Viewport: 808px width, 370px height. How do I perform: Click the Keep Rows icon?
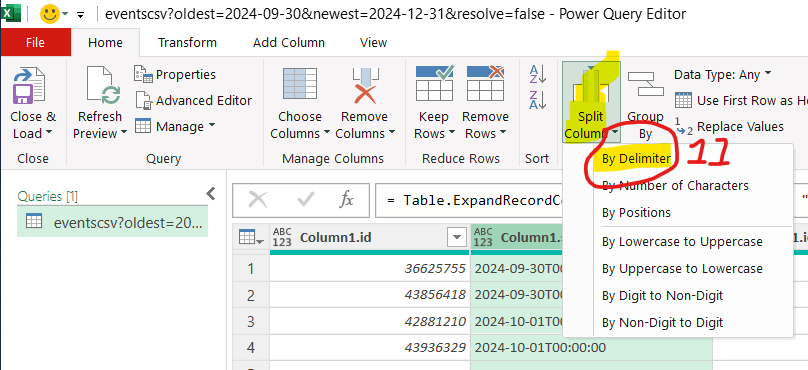[434, 83]
